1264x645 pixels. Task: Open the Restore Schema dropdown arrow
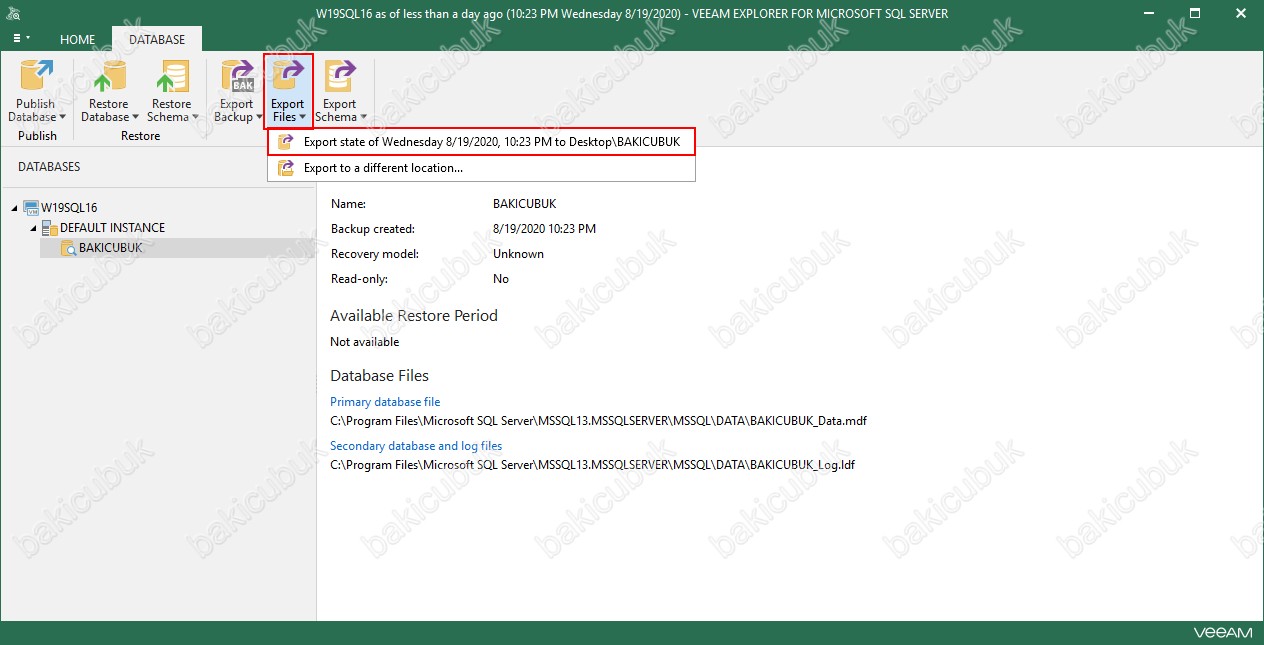(194, 118)
